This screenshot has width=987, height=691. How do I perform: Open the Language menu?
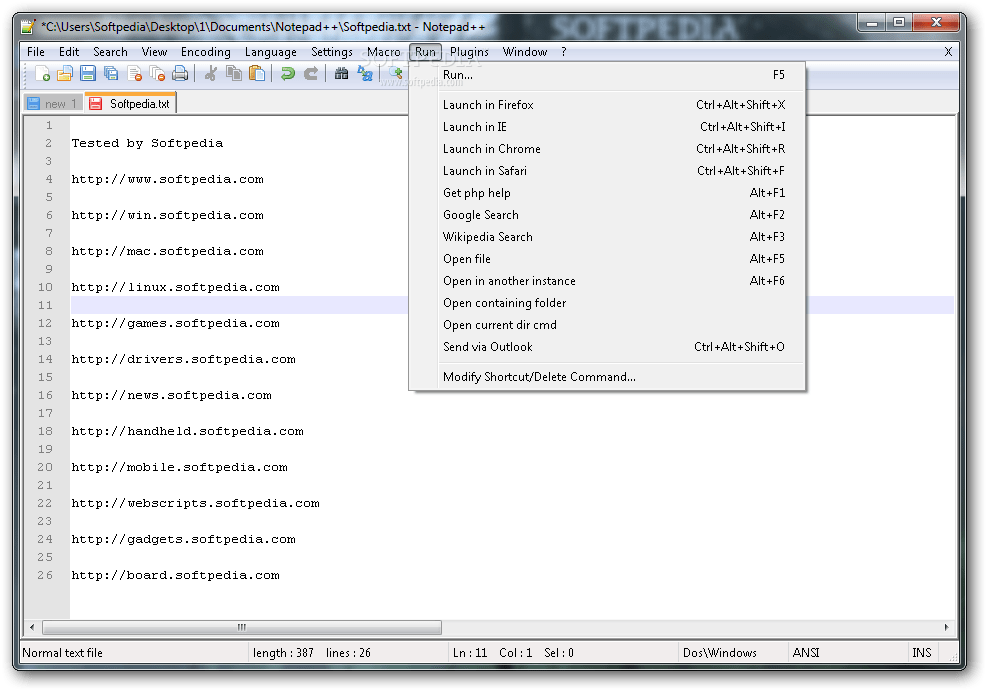coord(270,51)
